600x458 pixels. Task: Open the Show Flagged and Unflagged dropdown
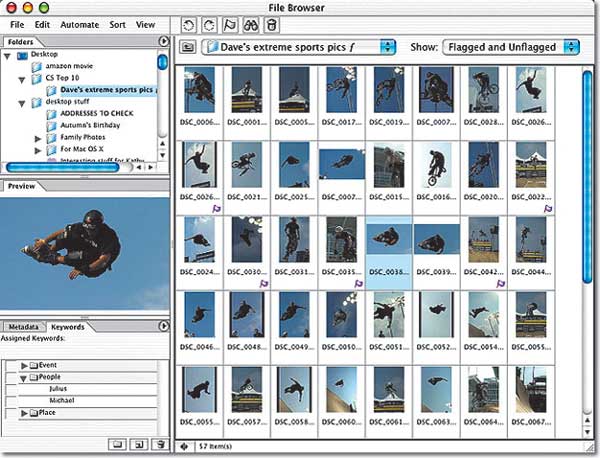(511, 47)
